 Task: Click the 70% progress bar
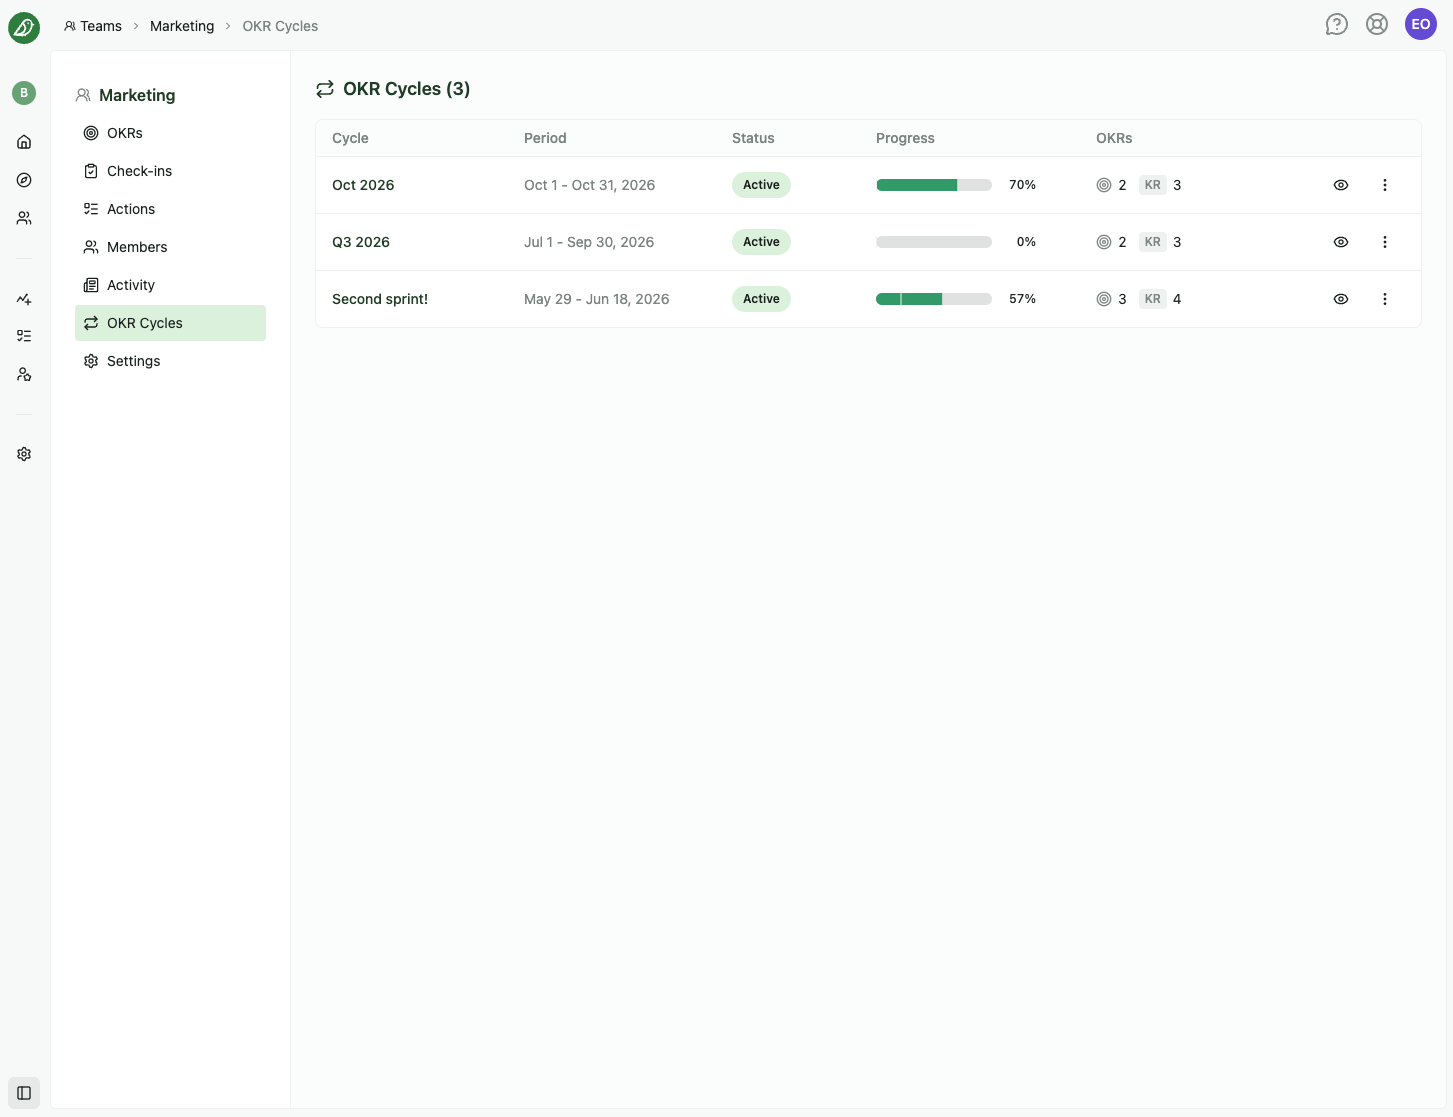pyautogui.click(x=934, y=185)
